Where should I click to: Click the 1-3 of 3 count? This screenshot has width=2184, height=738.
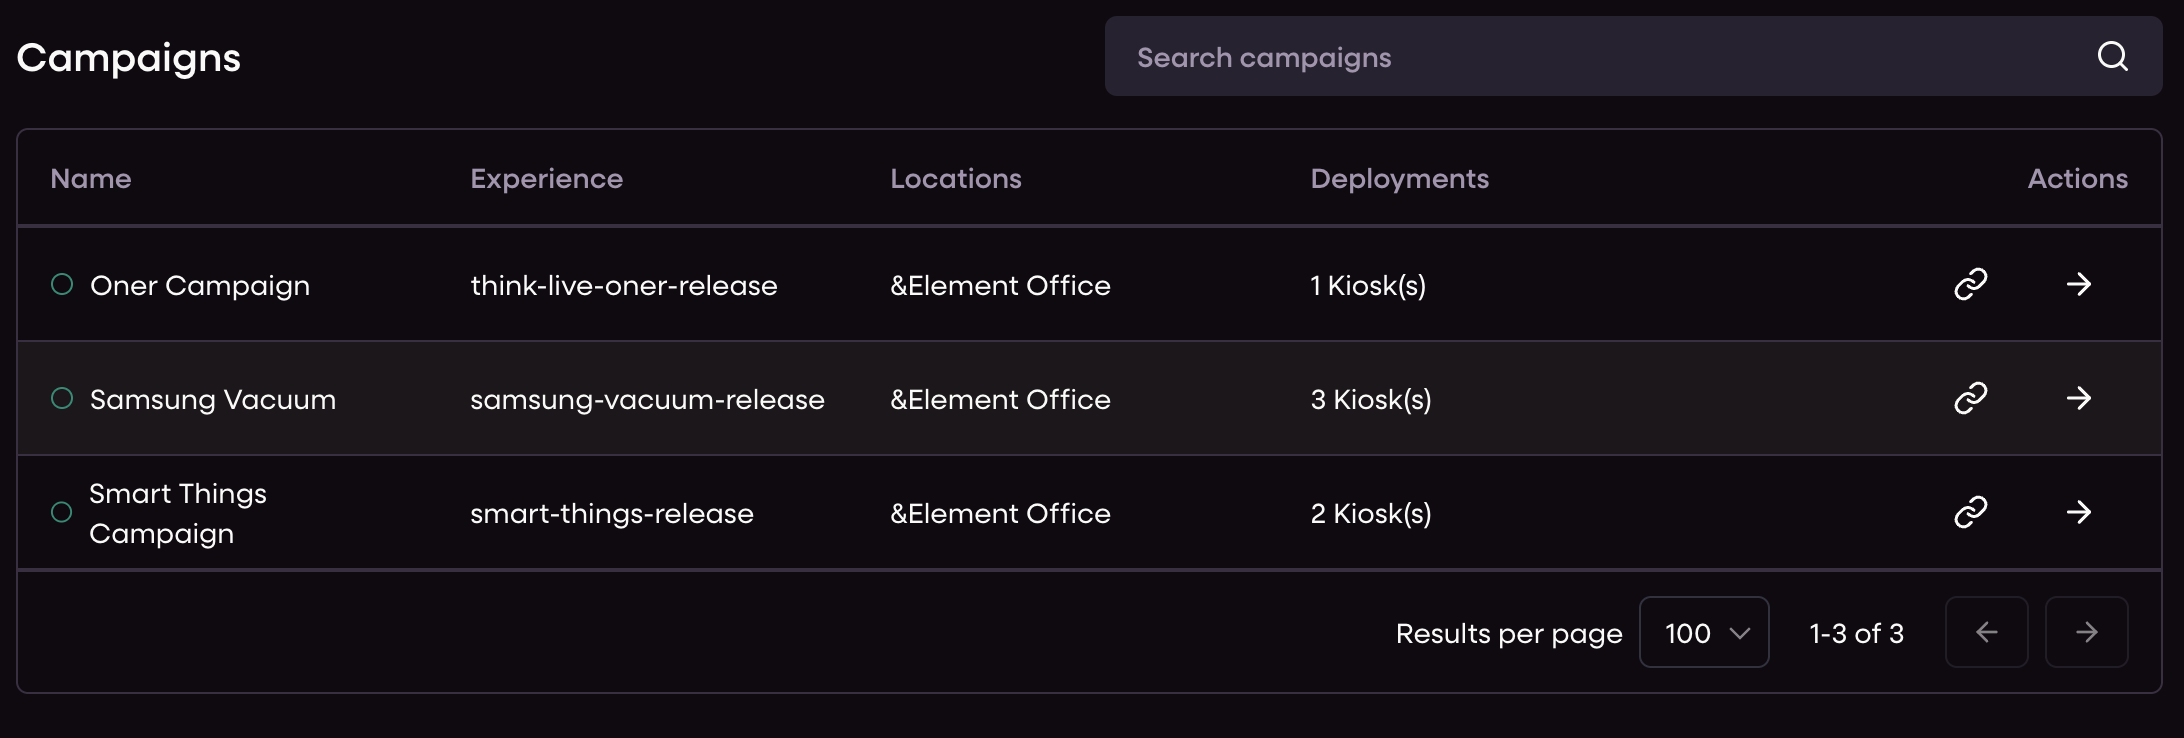click(1857, 633)
